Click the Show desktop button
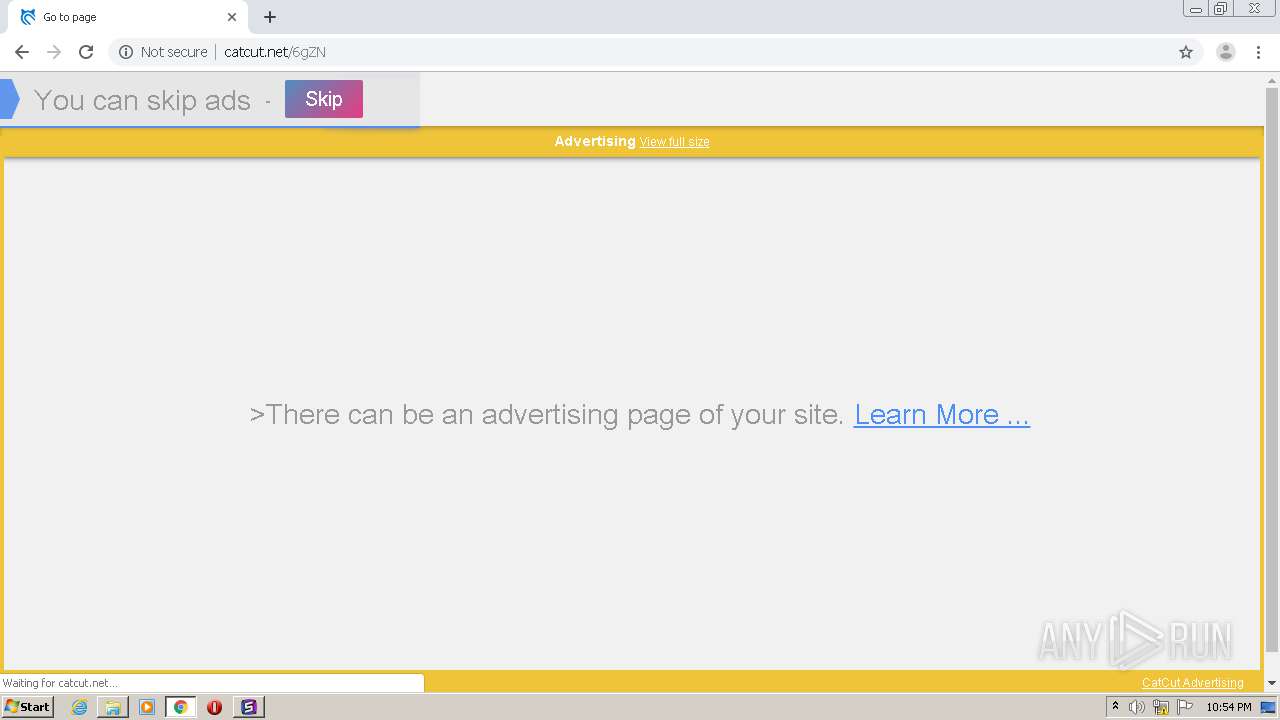Viewport: 1280px width, 720px height. [1269, 707]
